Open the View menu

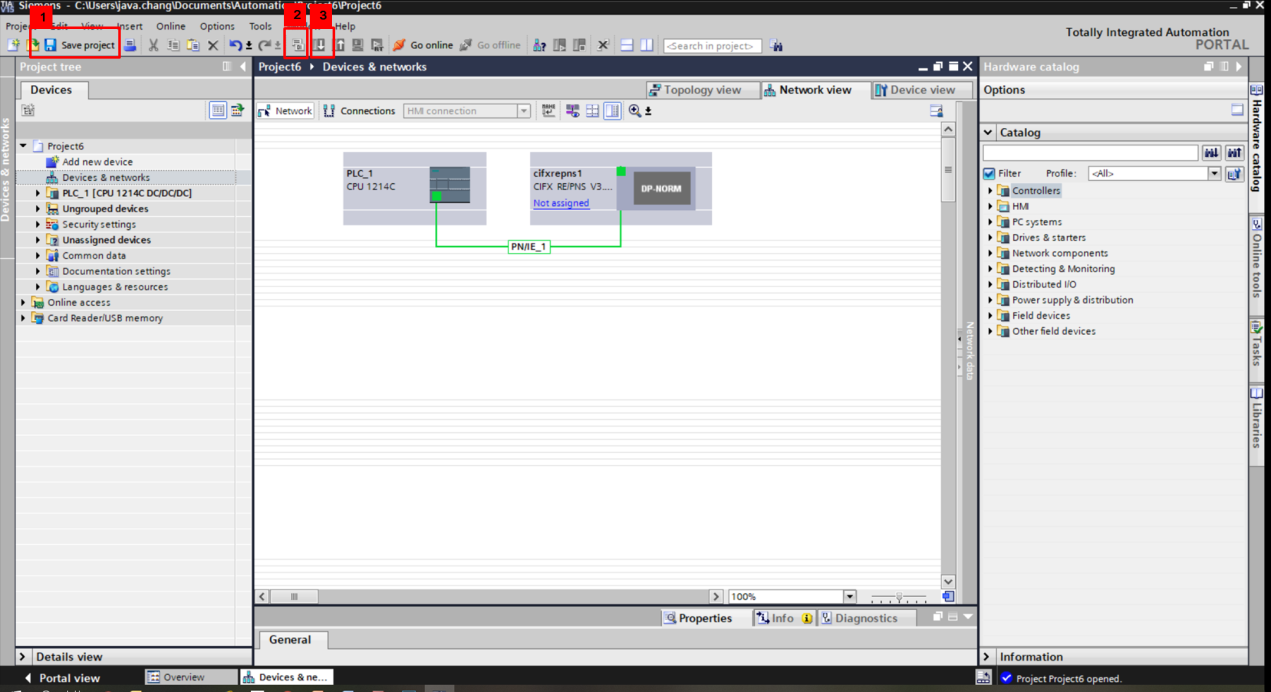pyautogui.click(x=92, y=26)
